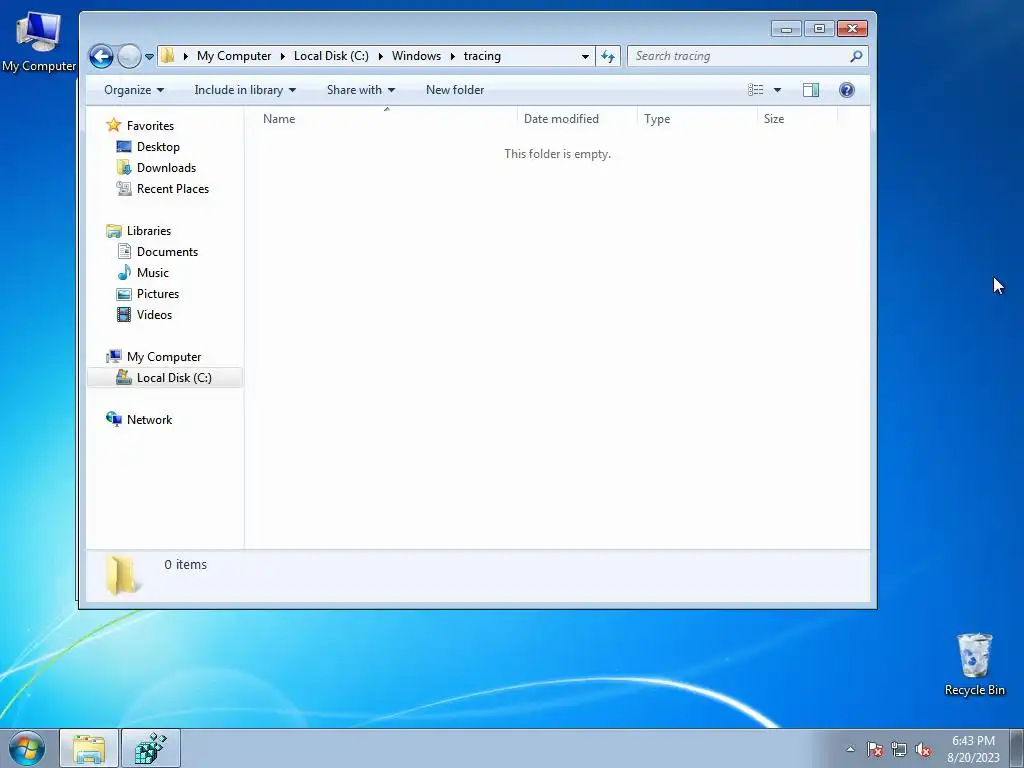Maximize the Explorer window
Viewport: 1024px width, 768px height.
[x=819, y=29]
